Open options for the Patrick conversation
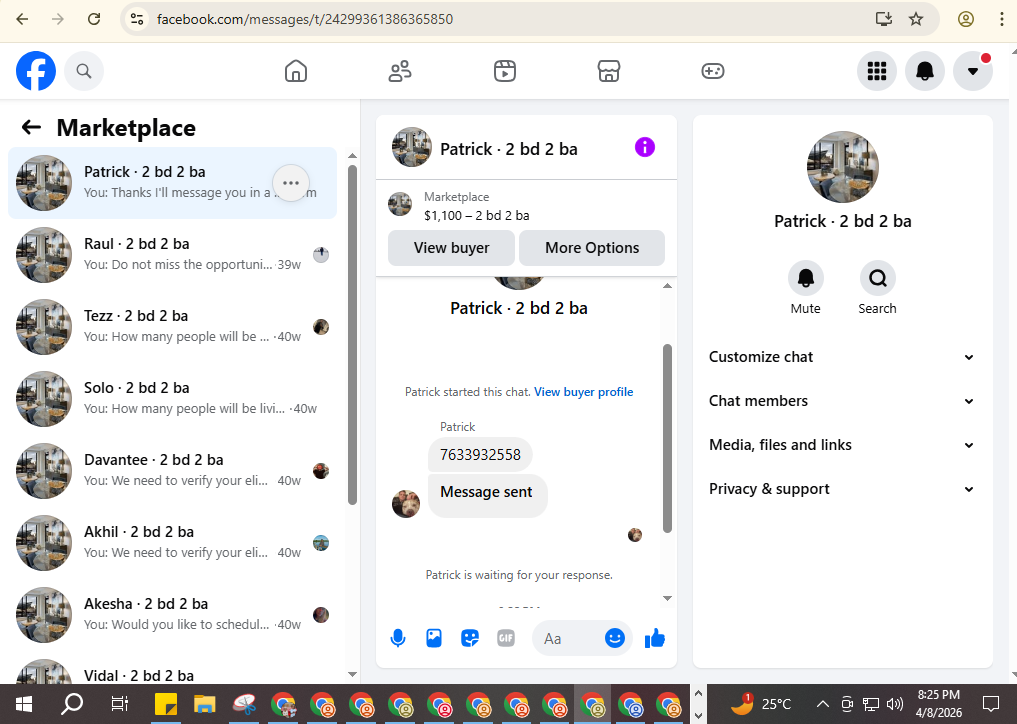The height and width of the screenshot is (724, 1017). [x=291, y=183]
